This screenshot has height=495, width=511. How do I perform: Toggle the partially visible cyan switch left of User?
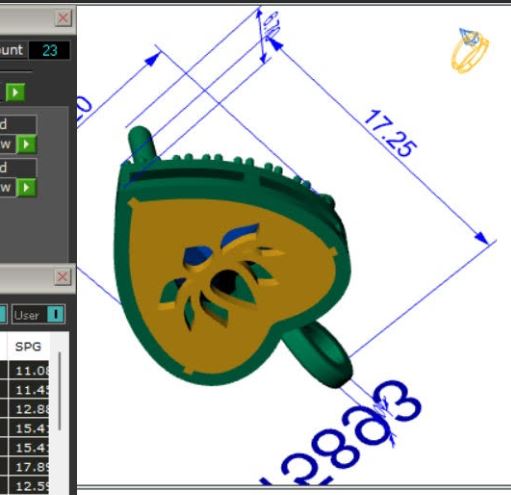(3, 315)
